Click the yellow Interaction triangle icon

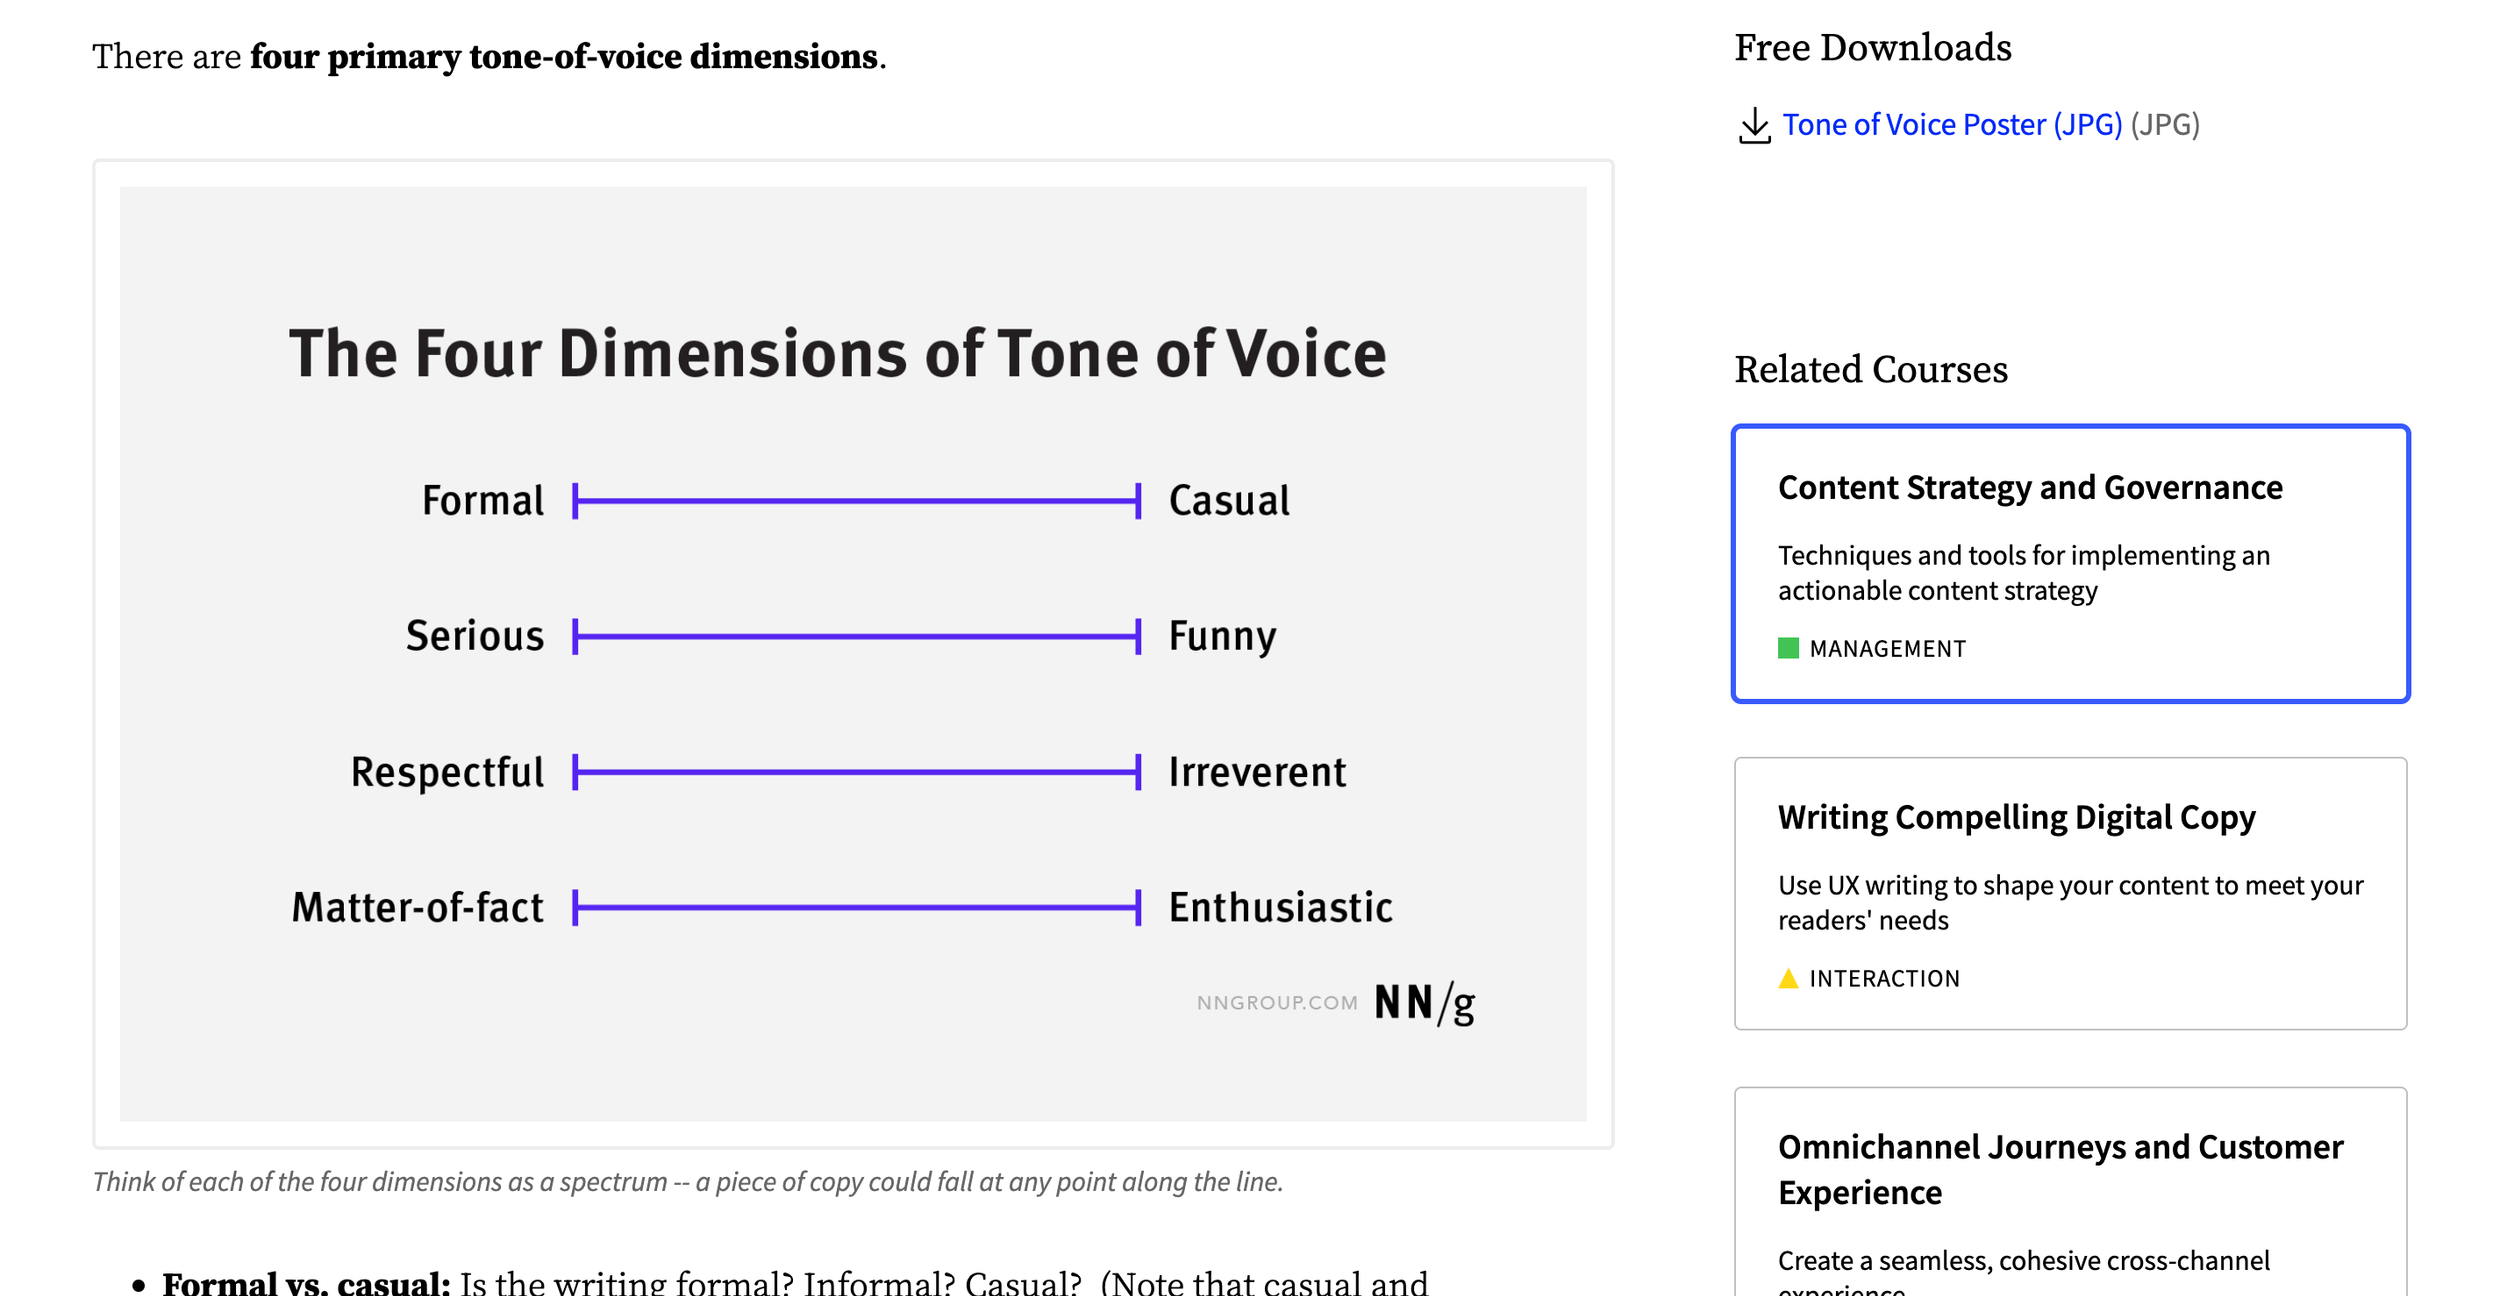(x=1788, y=978)
